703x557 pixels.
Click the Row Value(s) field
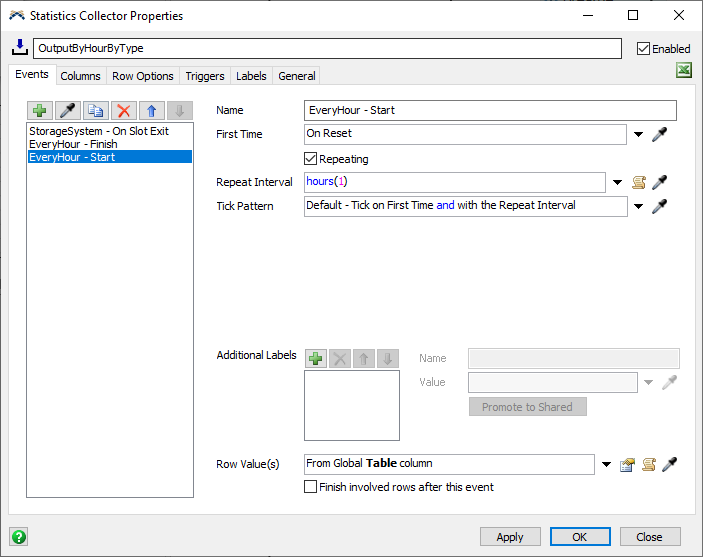449,464
